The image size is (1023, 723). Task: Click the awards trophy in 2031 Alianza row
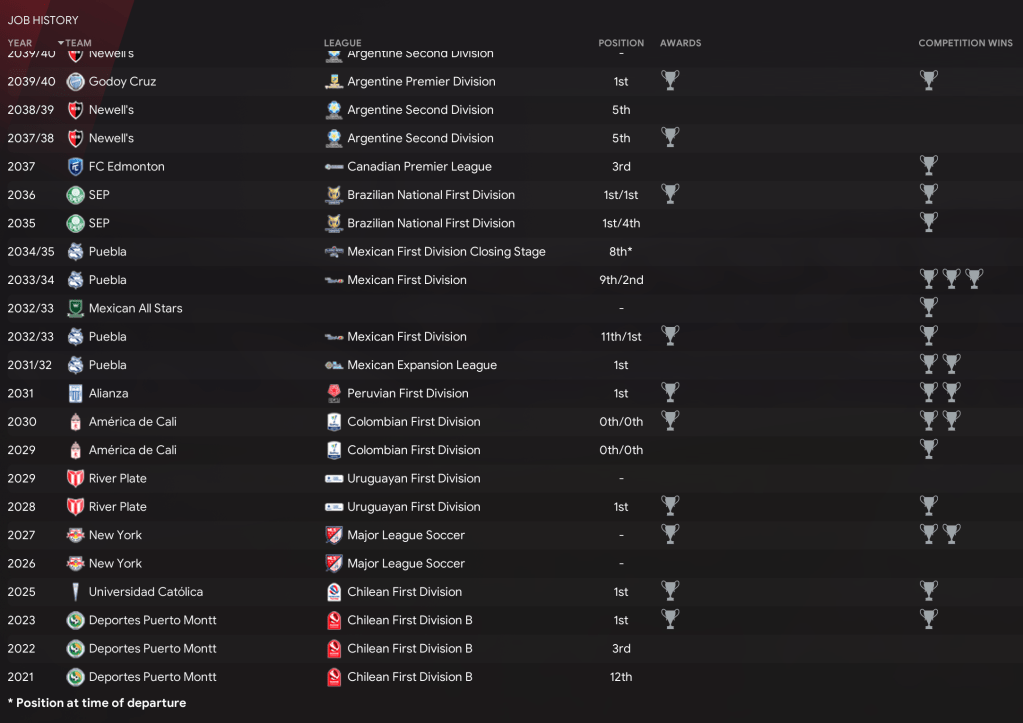coord(670,393)
